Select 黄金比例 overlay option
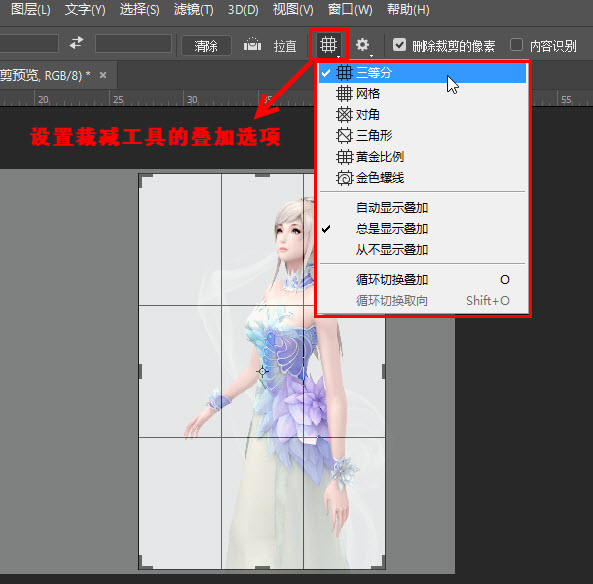Image resolution: width=593 pixels, height=584 pixels. [422, 157]
